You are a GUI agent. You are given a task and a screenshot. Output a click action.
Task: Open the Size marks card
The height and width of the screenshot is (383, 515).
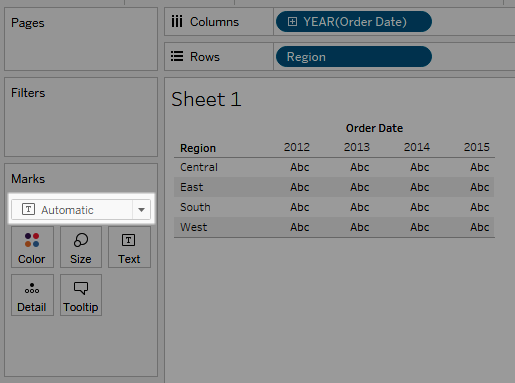pos(81,247)
